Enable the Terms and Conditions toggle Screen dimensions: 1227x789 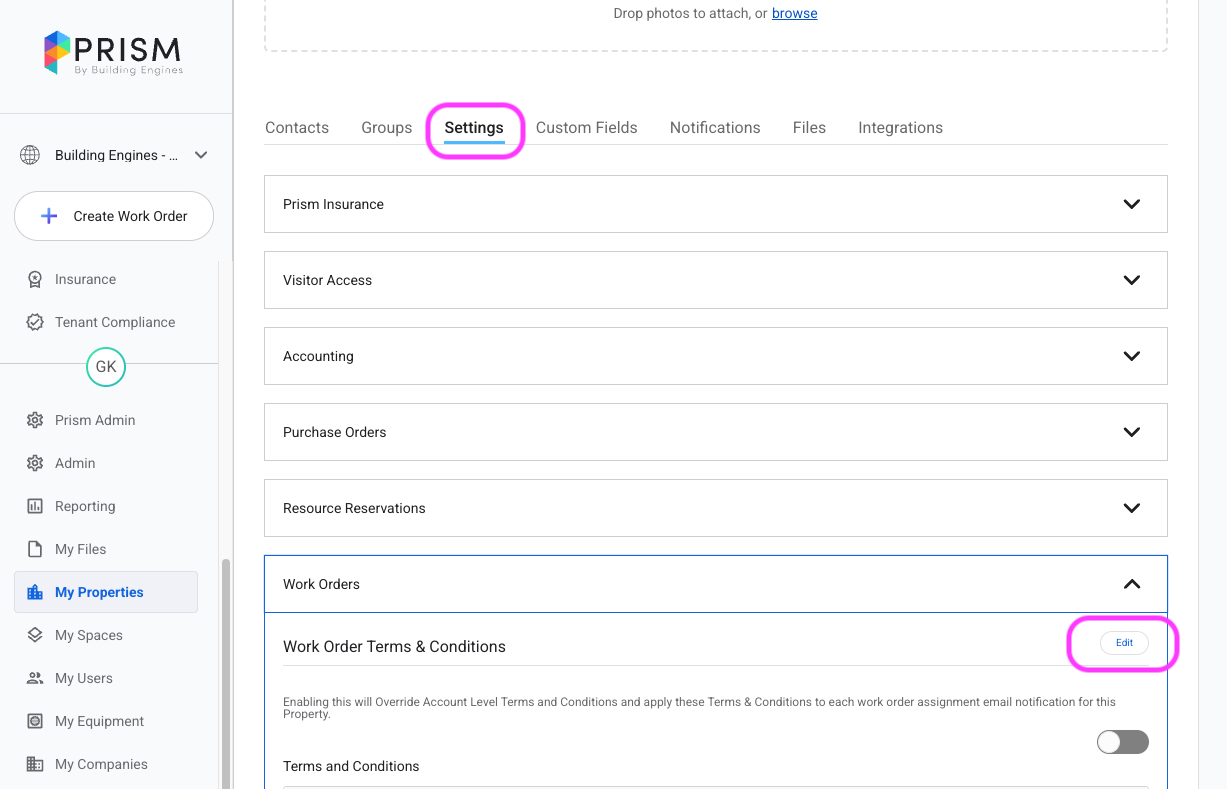point(1122,742)
